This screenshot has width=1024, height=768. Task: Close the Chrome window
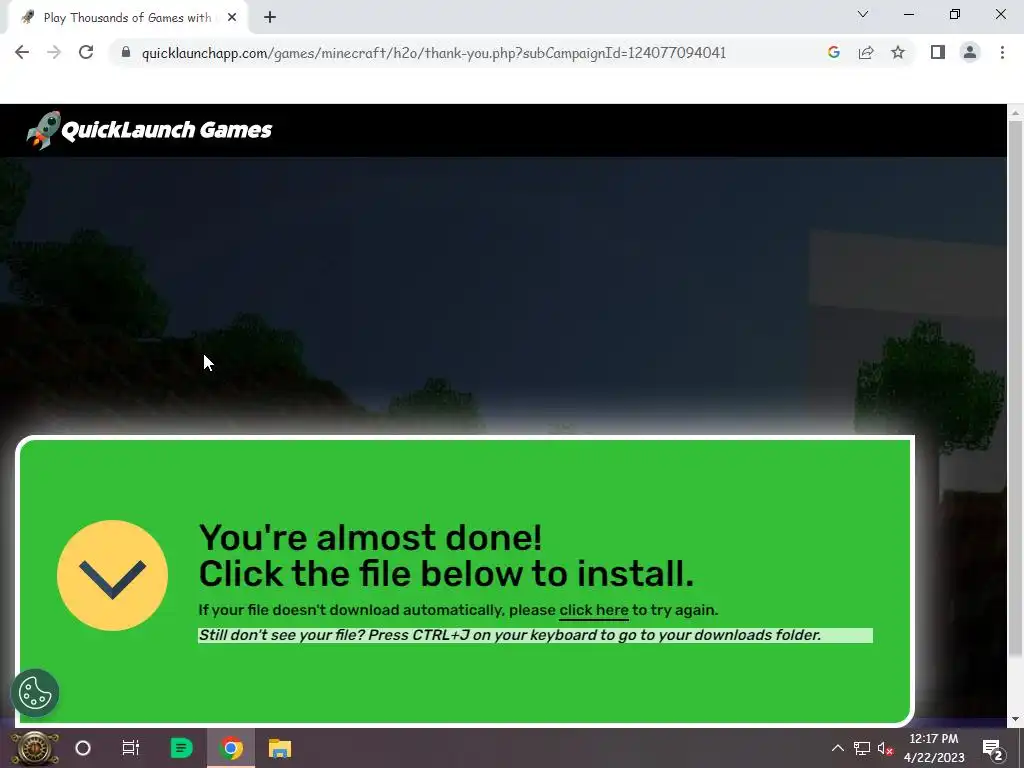tap(1000, 14)
